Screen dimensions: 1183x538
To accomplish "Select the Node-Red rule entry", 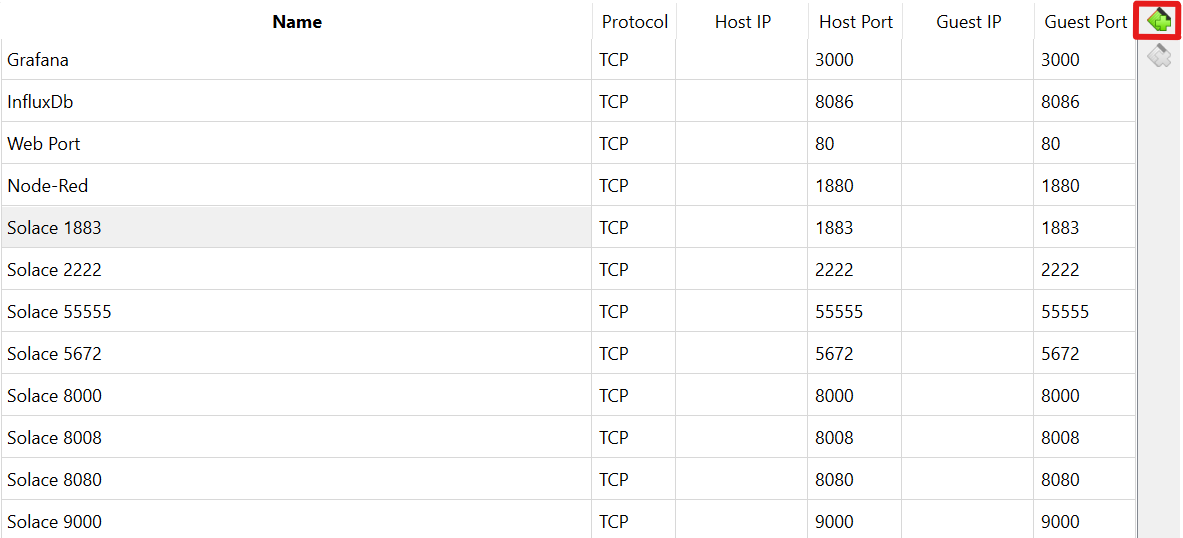I will [48, 186].
